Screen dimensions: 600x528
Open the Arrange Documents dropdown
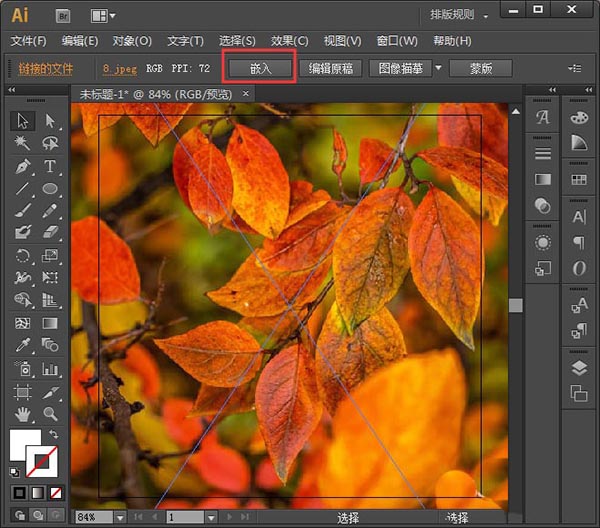pyautogui.click(x=103, y=16)
